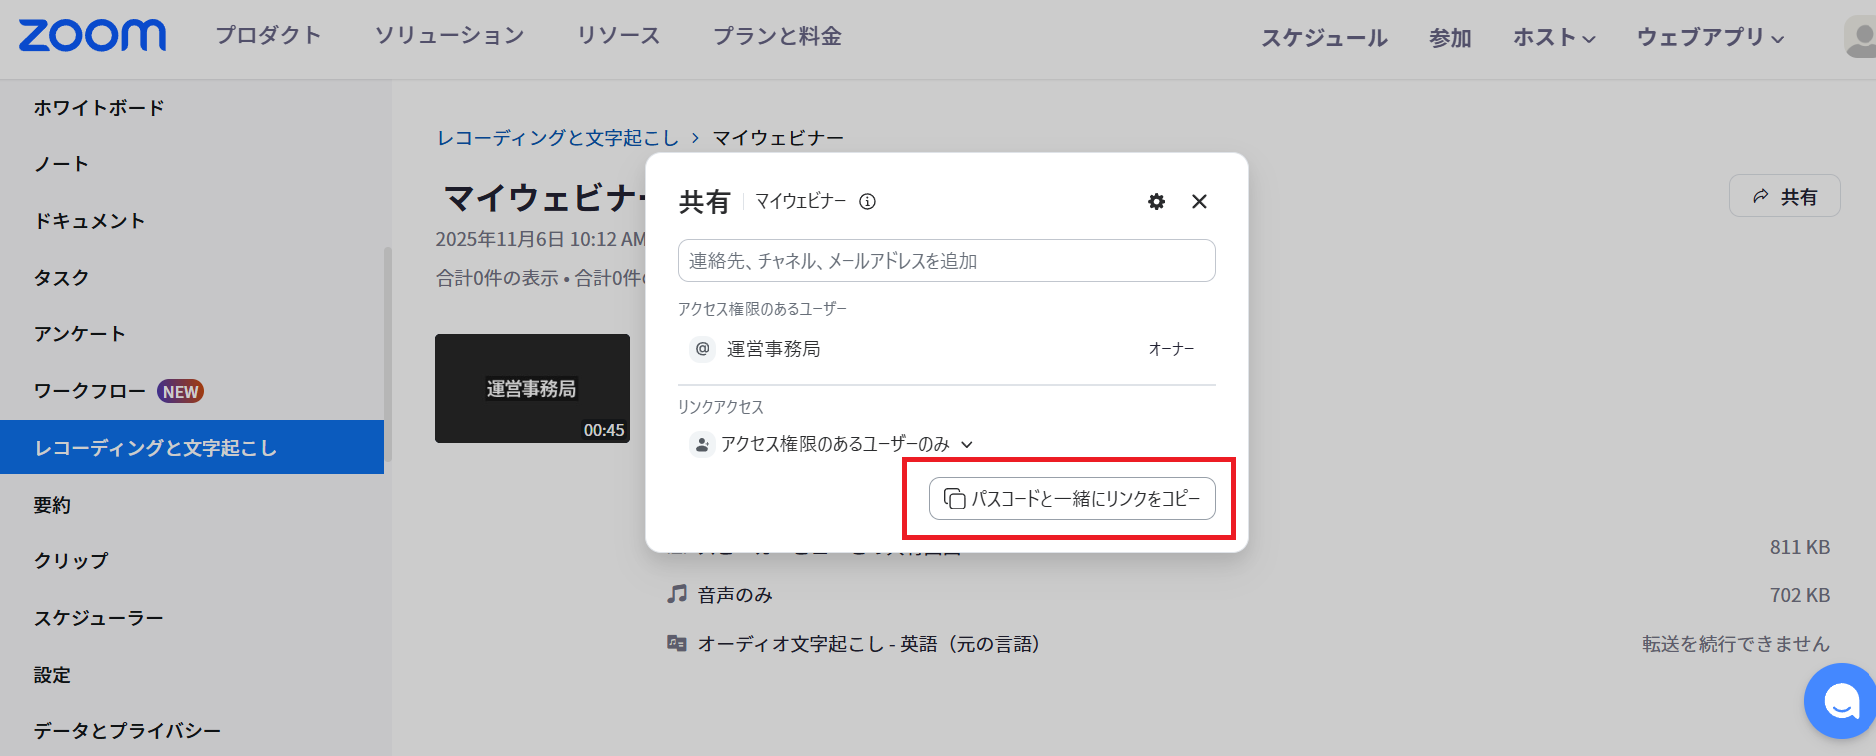The image size is (1876, 756).
Task: Open the ウェブアプリ dropdown
Action: [1709, 38]
